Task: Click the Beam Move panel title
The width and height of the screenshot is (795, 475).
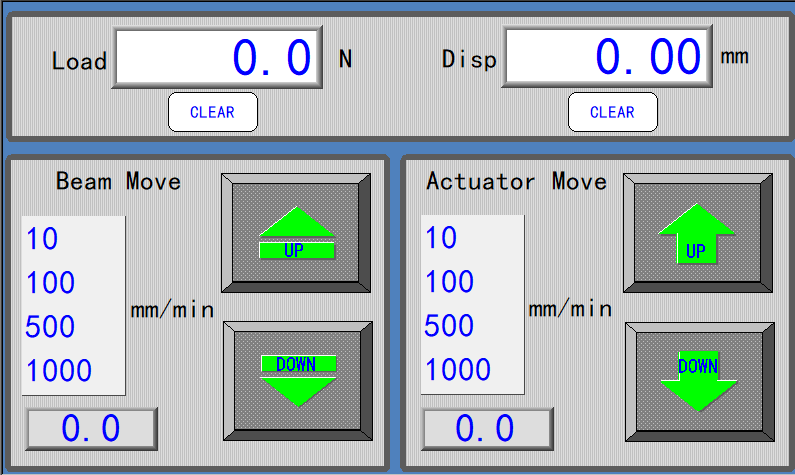Action: [x=118, y=181]
